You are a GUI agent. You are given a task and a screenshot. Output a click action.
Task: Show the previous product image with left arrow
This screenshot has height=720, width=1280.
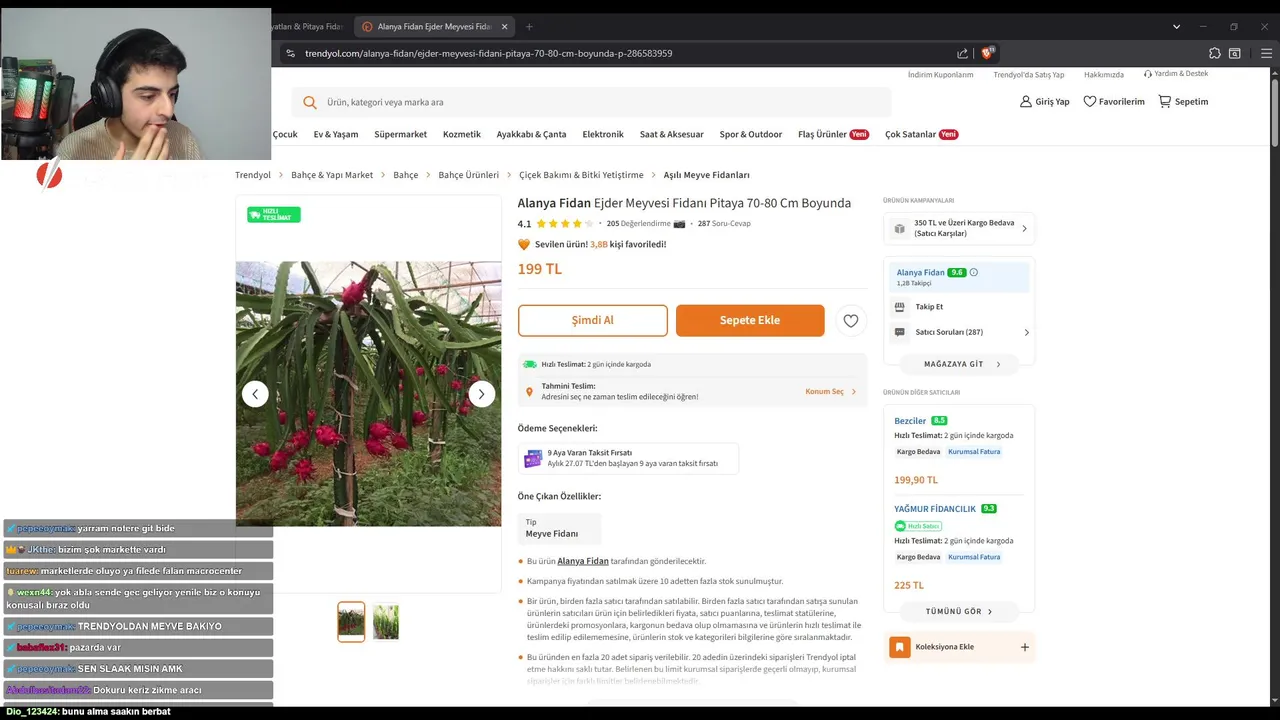point(255,394)
